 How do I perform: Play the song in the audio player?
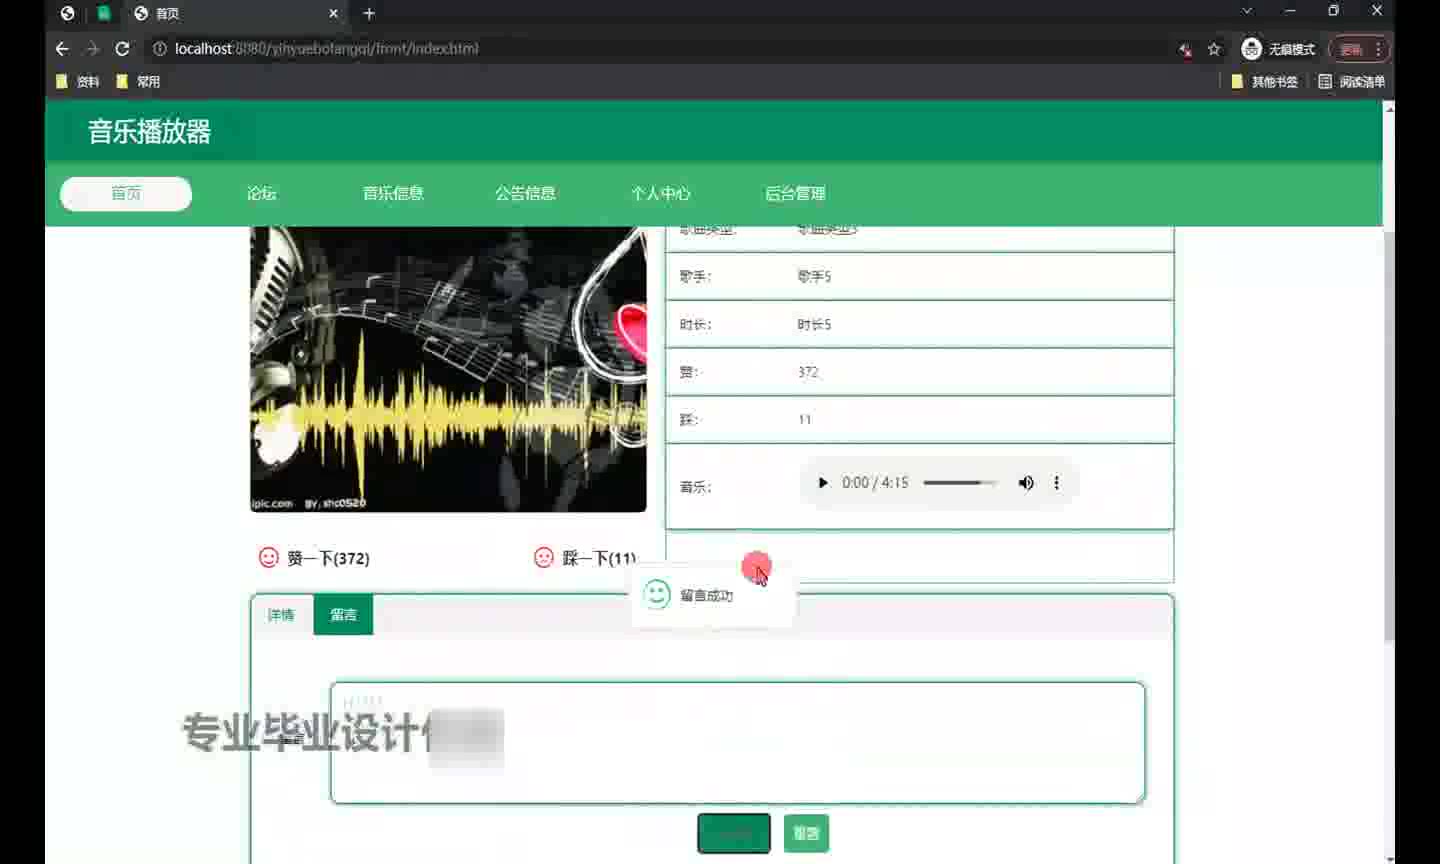pos(823,483)
